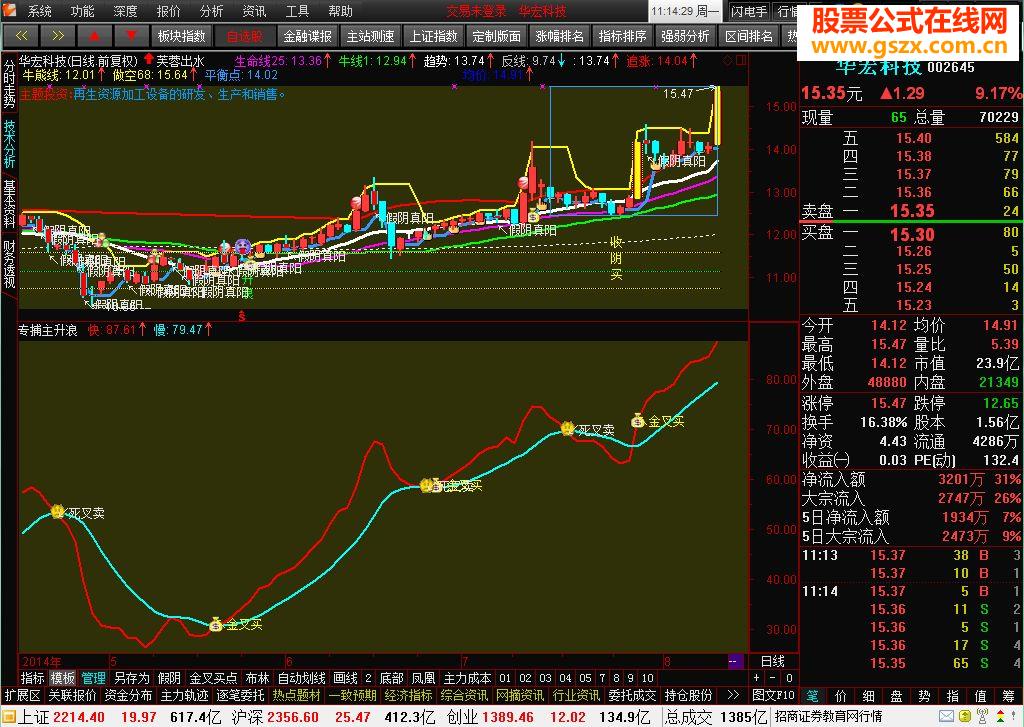Image resolution: width=1024 pixels, height=727 pixels.
Task: Open the 持仓股份 tab
Action: tap(688, 695)
